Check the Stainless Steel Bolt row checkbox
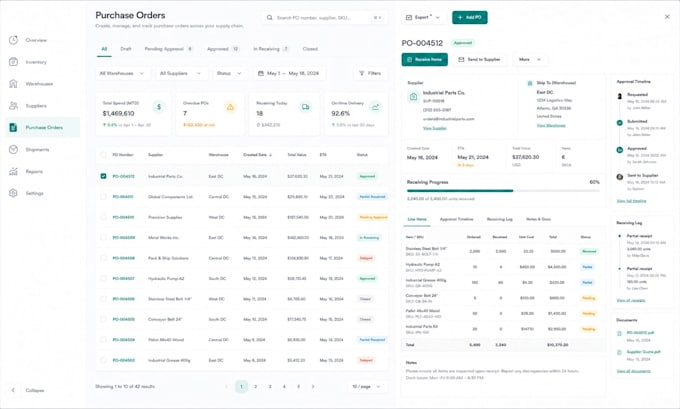The width and height of the screenshot is (680, 409). click(x=103, y=298)
